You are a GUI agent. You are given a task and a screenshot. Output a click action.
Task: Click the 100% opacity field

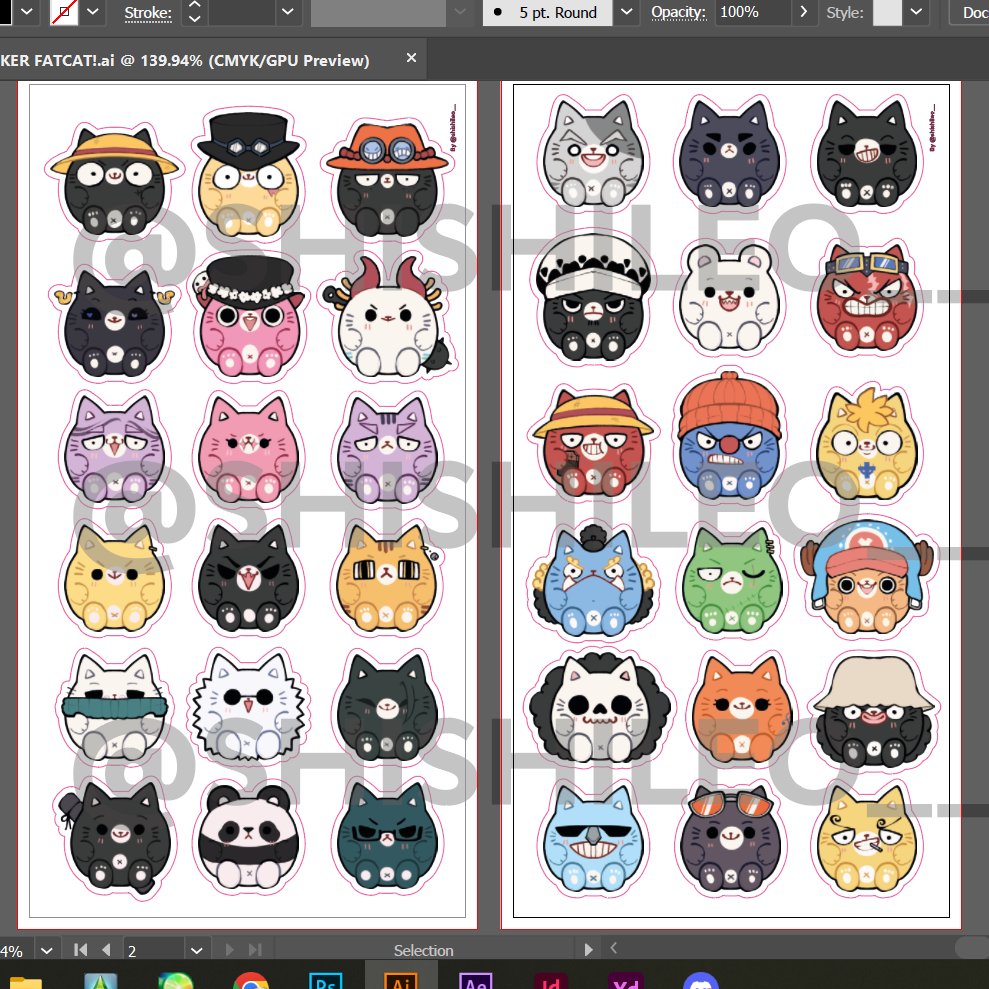(752, 12)
